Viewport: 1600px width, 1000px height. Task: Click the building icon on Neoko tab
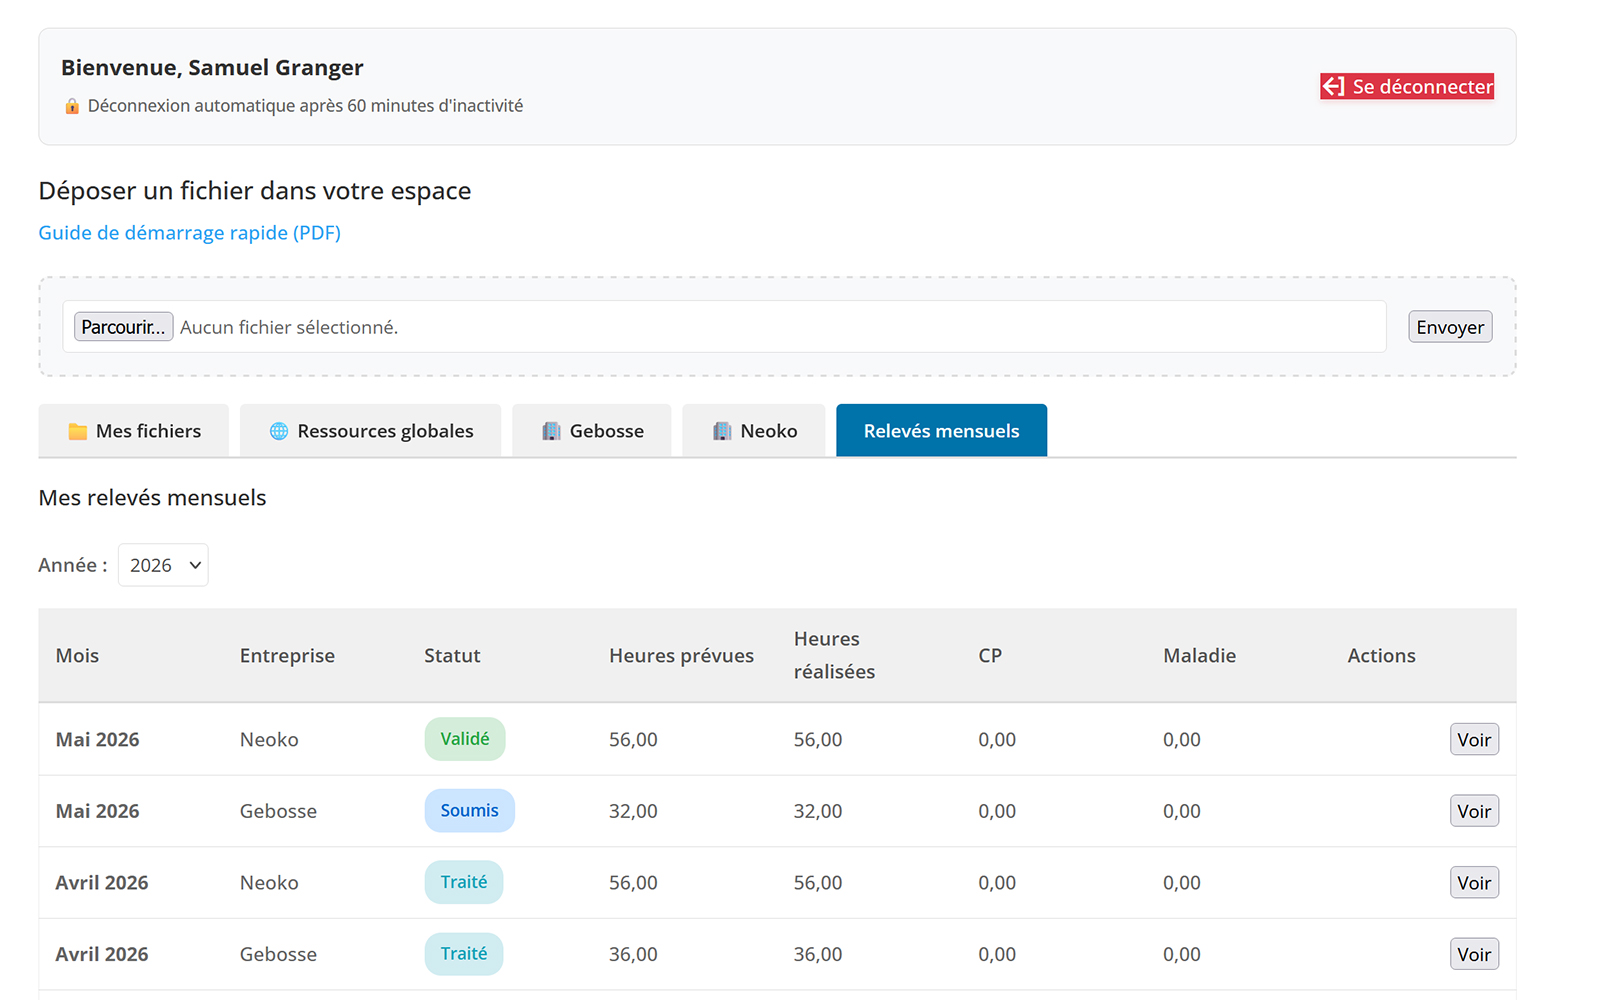coord(722,431)
